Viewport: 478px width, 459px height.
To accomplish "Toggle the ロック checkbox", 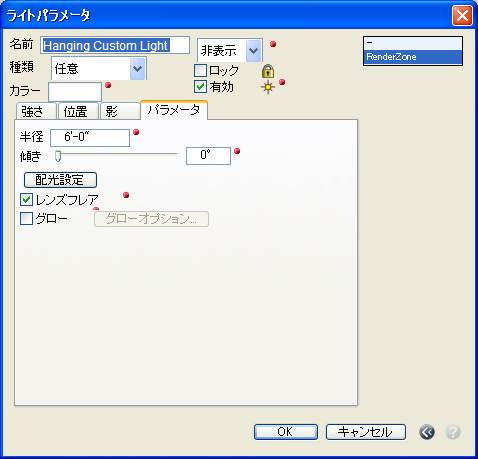I will pos(200,71).
